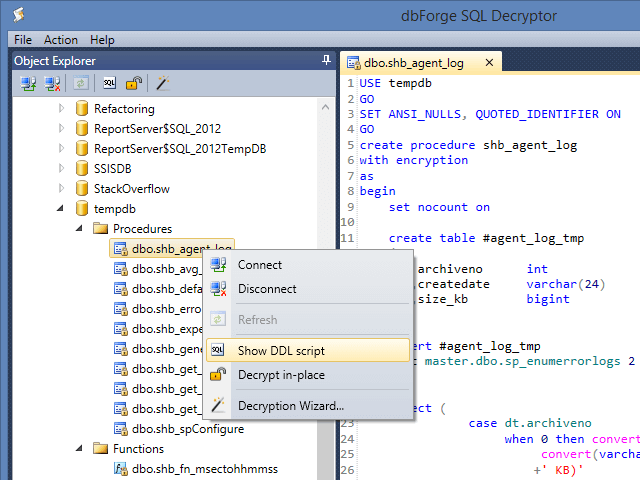640x480 pixels.
Task: Select the Refactoring database icon
Action: [82, 109]
